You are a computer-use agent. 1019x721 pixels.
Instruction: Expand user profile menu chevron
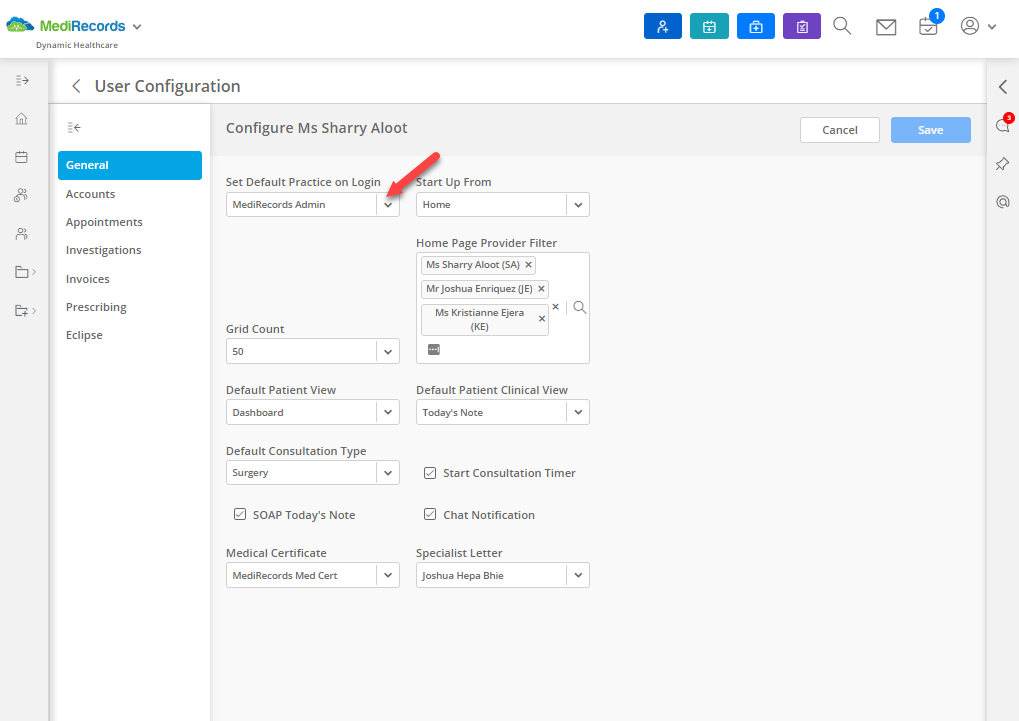point(992,27)
